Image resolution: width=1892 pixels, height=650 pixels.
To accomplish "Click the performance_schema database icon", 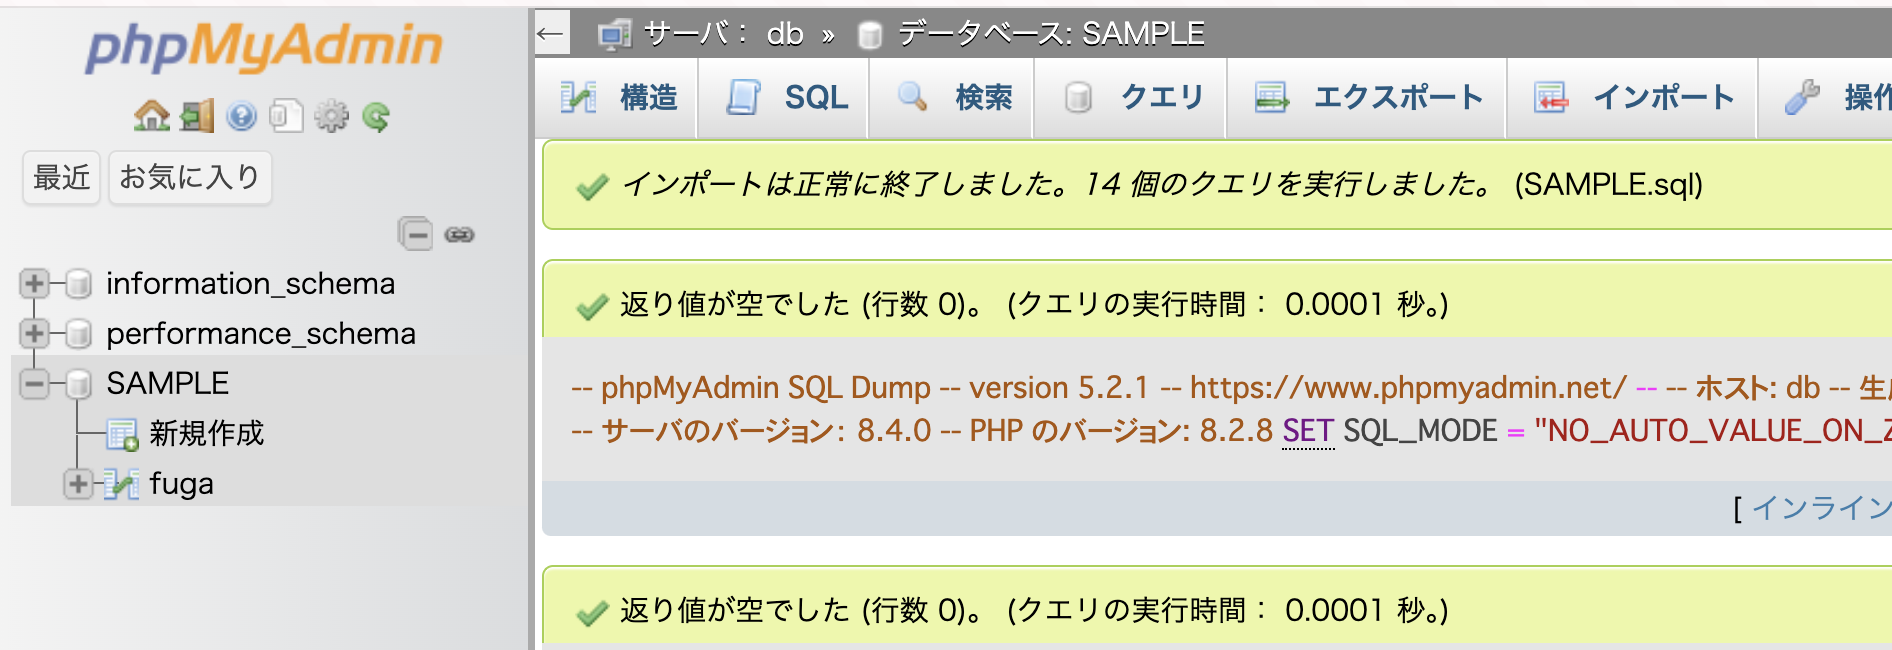I will tap(79, 334).
